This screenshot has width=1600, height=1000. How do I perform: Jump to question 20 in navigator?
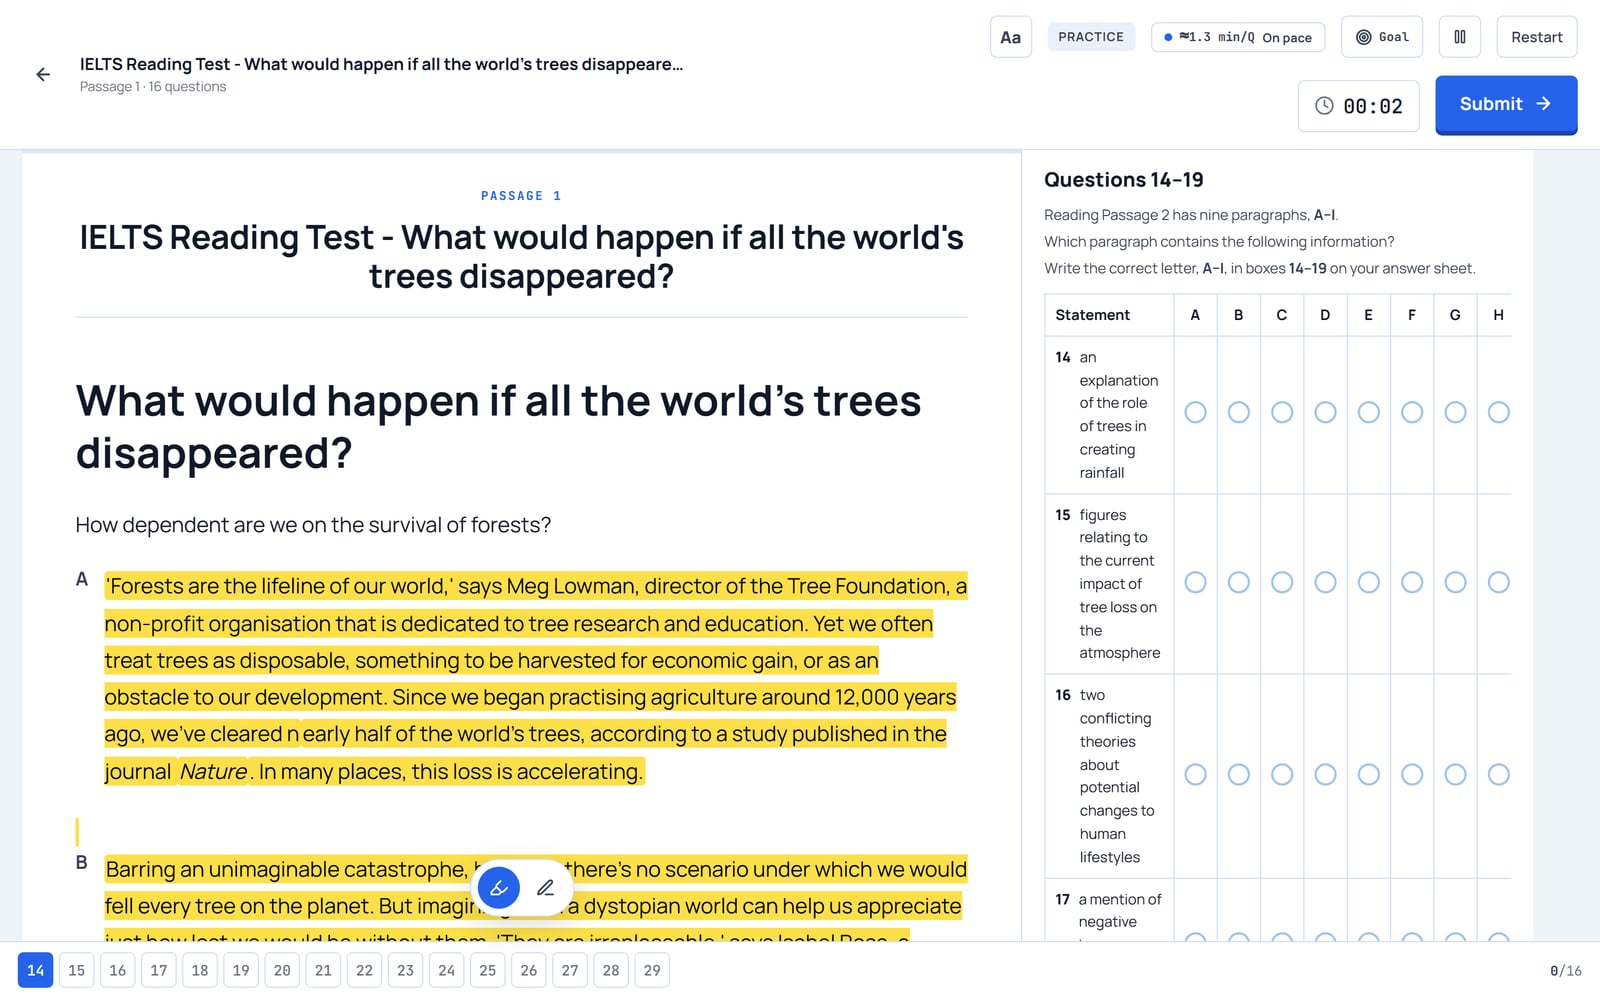click(x=282, y=970)
